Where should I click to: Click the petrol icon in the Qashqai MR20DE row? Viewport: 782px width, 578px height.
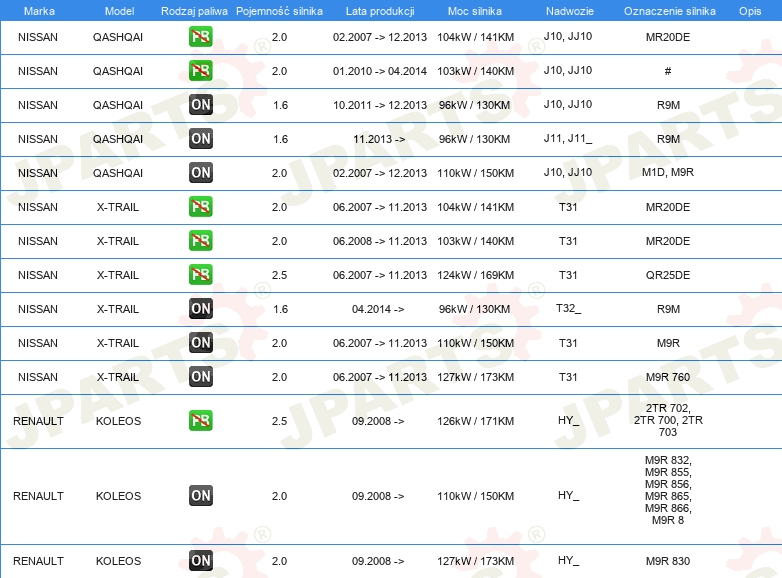(200, 37)
